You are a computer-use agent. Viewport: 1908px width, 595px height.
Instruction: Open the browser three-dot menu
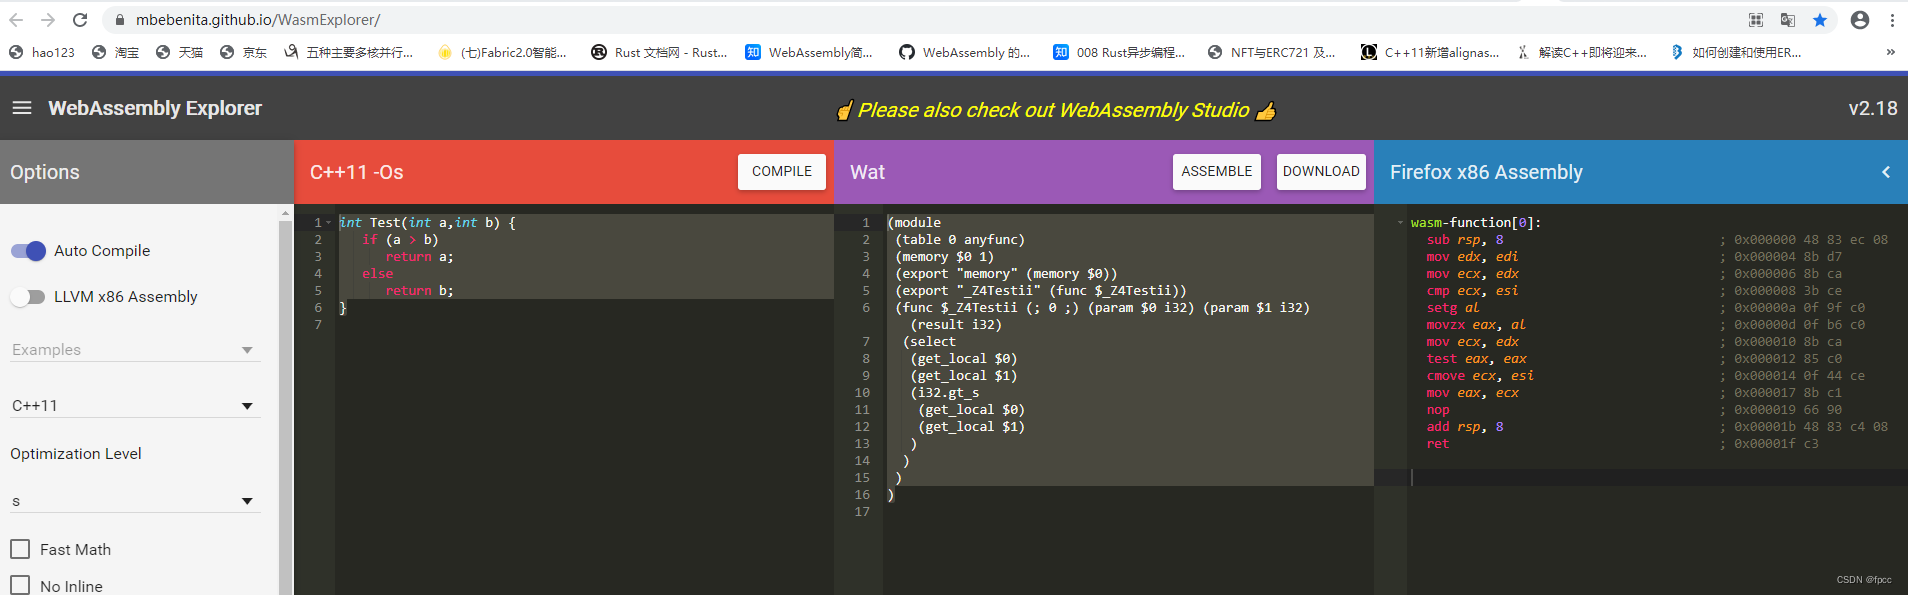1892,20
